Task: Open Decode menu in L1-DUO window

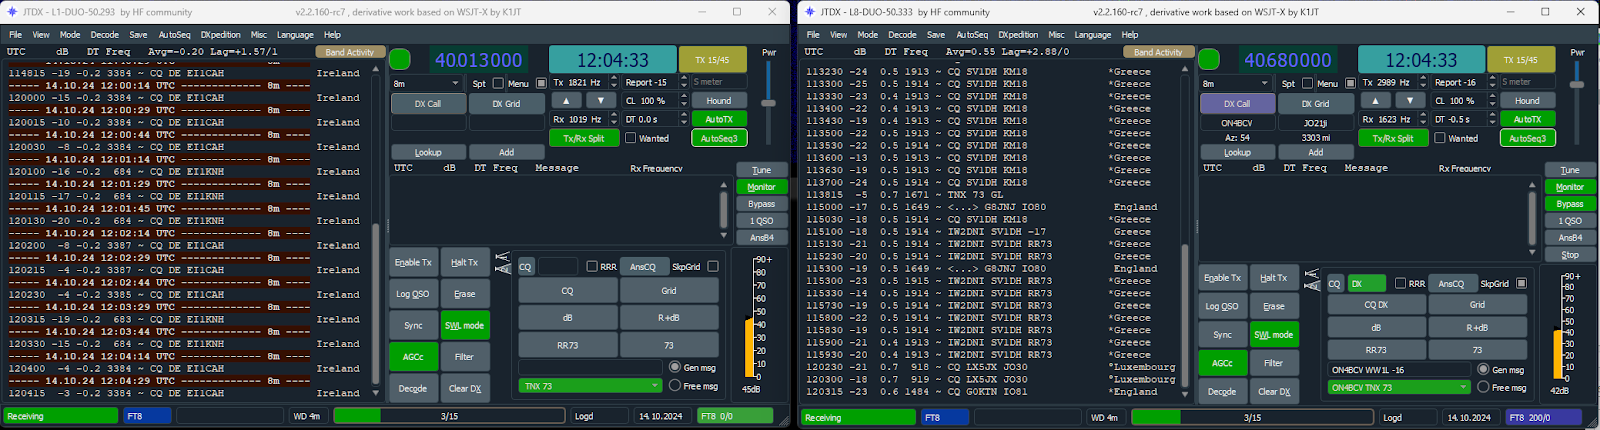Action: click(104, 35)
